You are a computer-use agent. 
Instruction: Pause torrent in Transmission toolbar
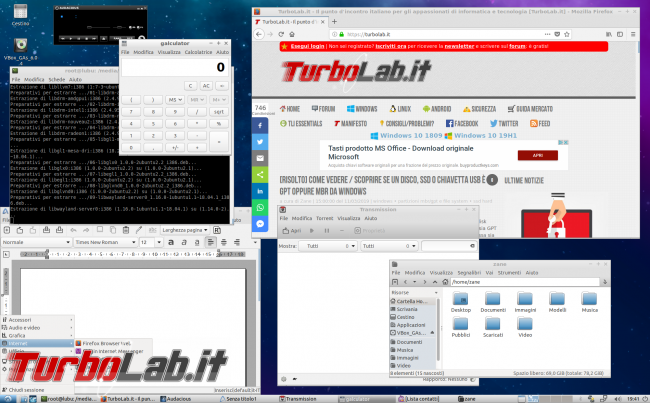[327, 231]
